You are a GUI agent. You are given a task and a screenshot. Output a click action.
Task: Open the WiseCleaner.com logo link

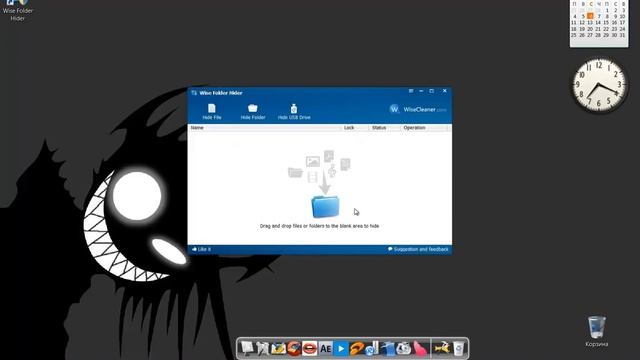(418, 109)
